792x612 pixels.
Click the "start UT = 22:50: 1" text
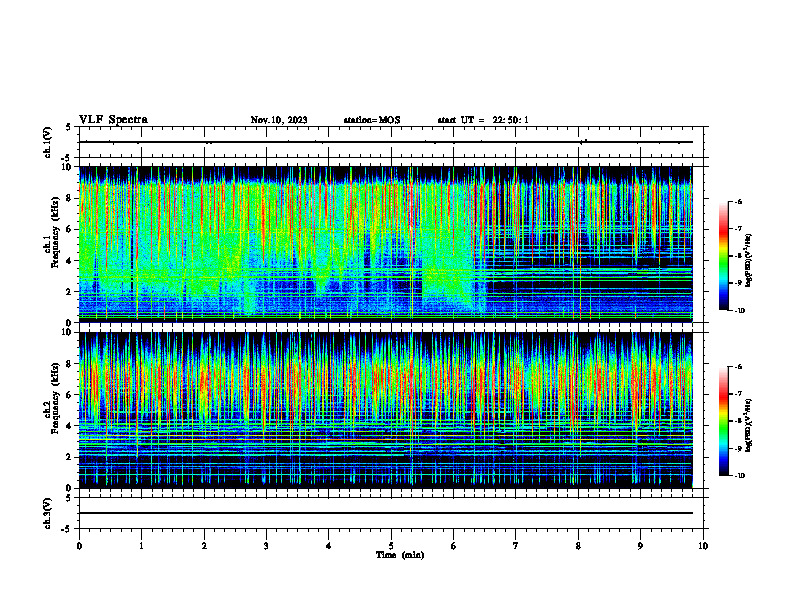click(483, 120)
